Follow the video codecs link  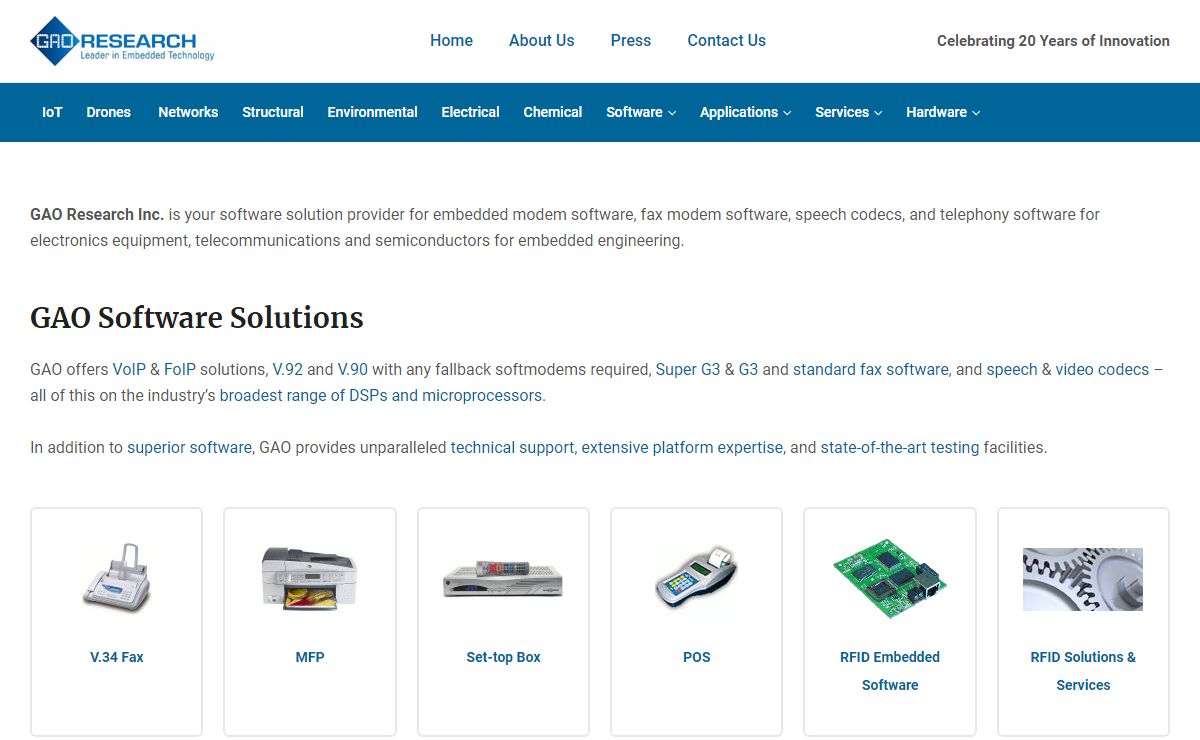point(1102,369)
